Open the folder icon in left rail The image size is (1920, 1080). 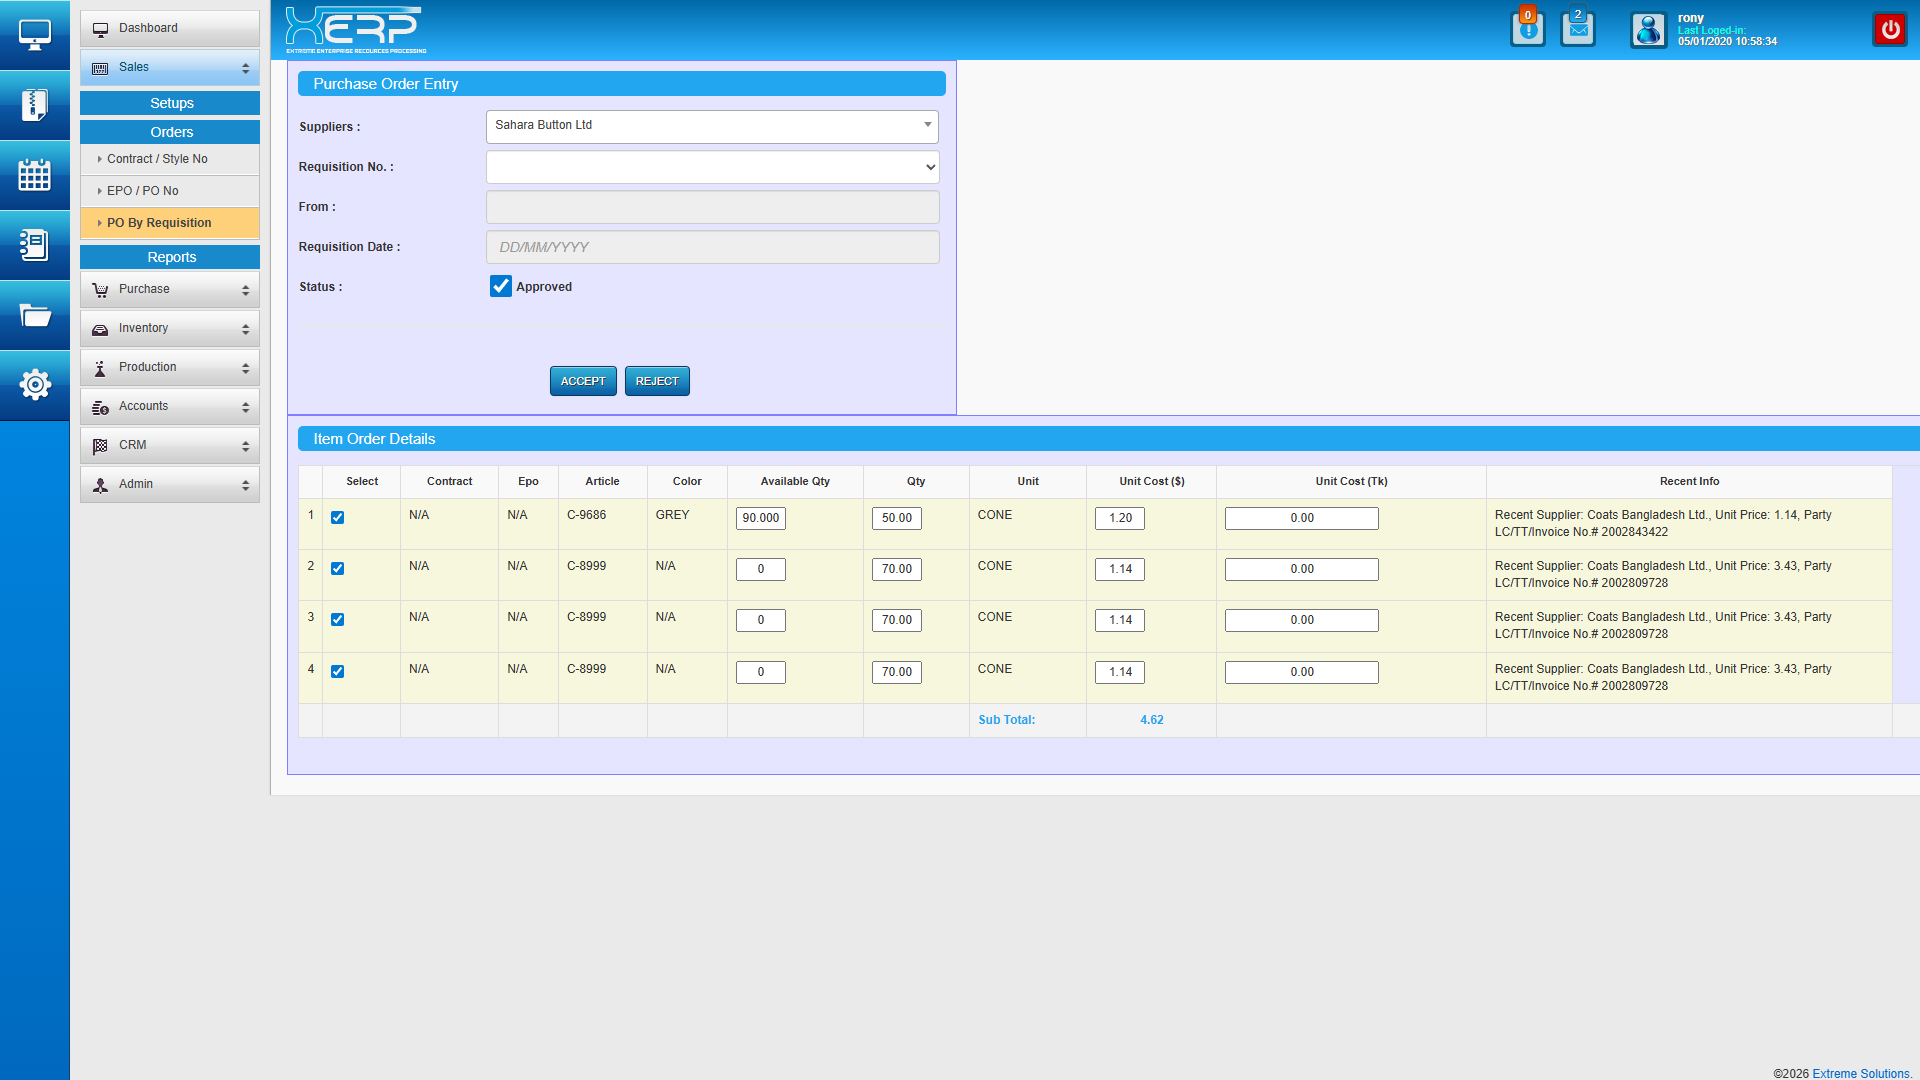[34, 316]
